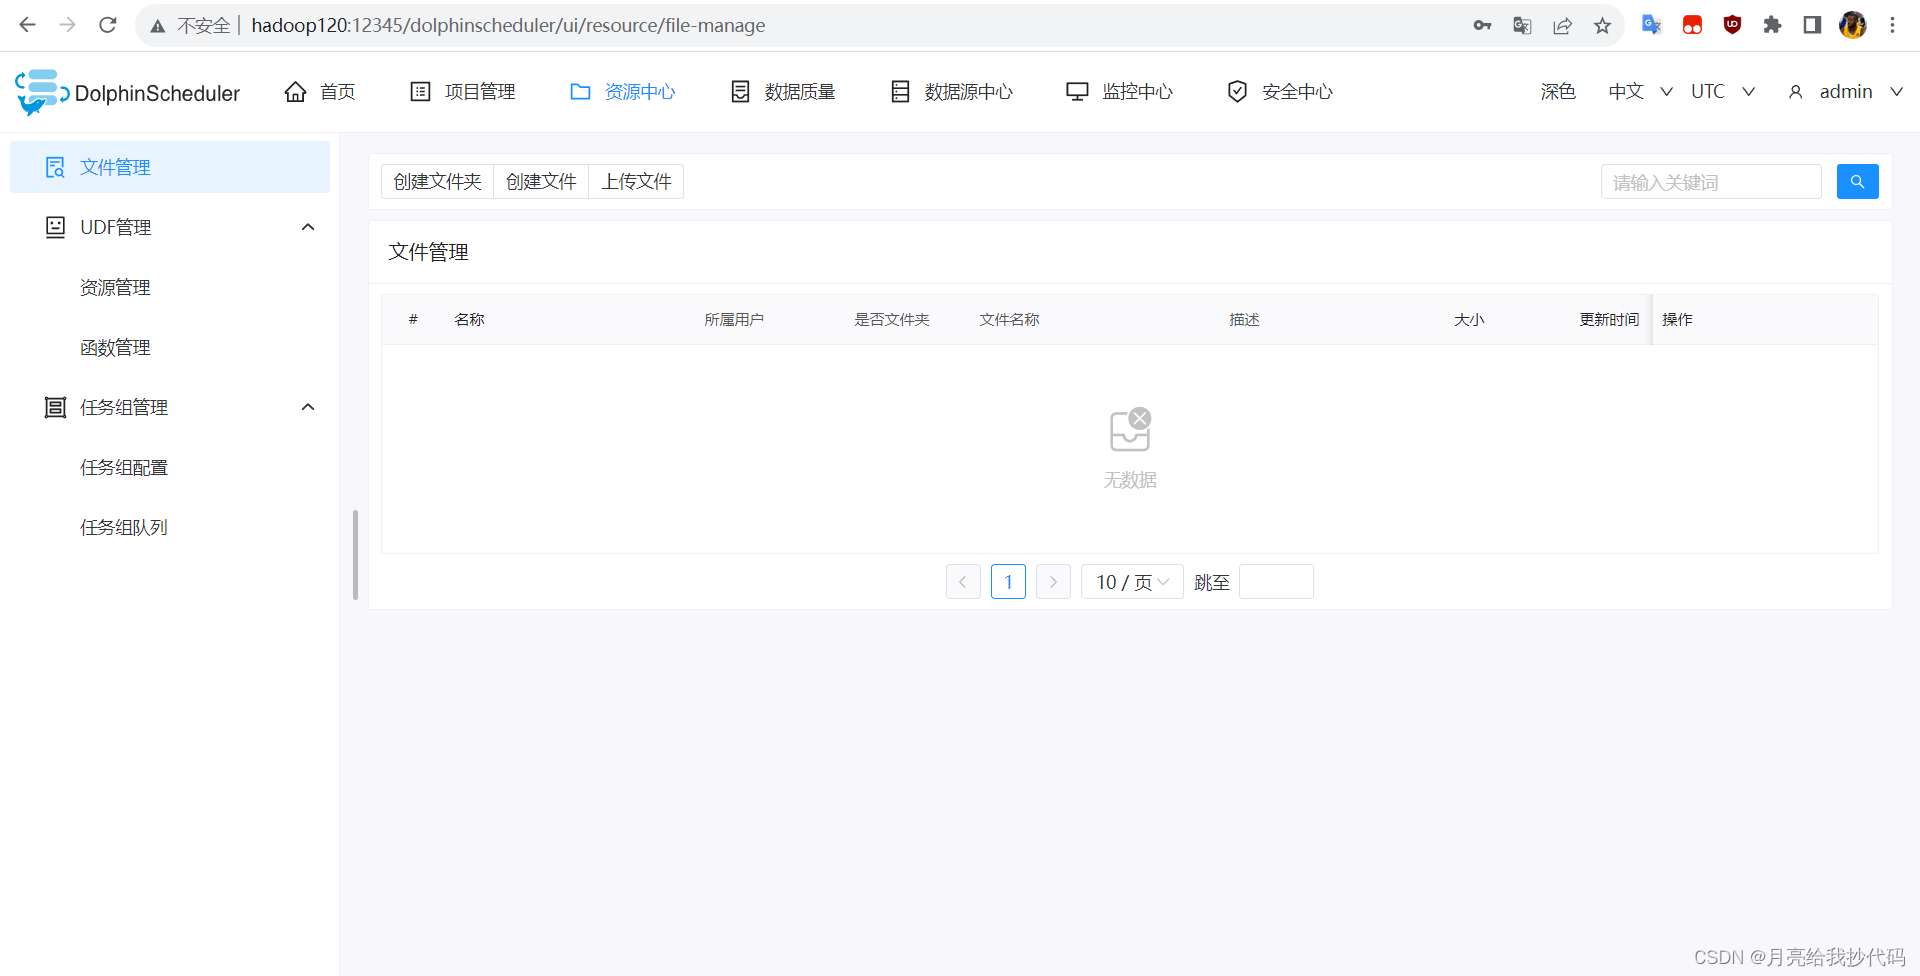Viewport: 1920px width, 976px height.
Task: Click the share page icon in address bar
Action: [1562, 25]
